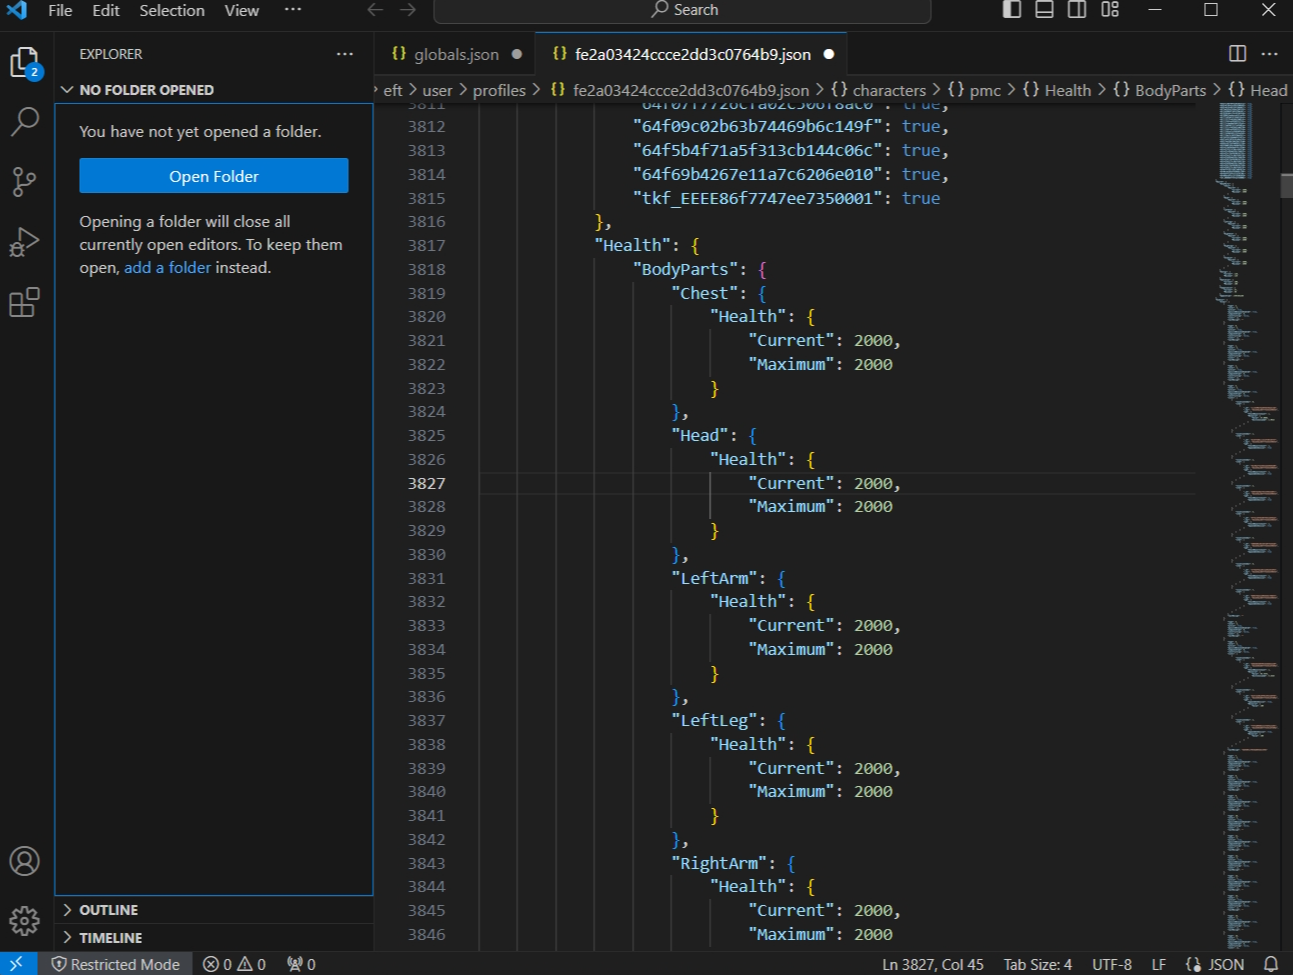Open the Extensions view
This screenshot has height=975, width=1293.
click(x=24, y=302)
